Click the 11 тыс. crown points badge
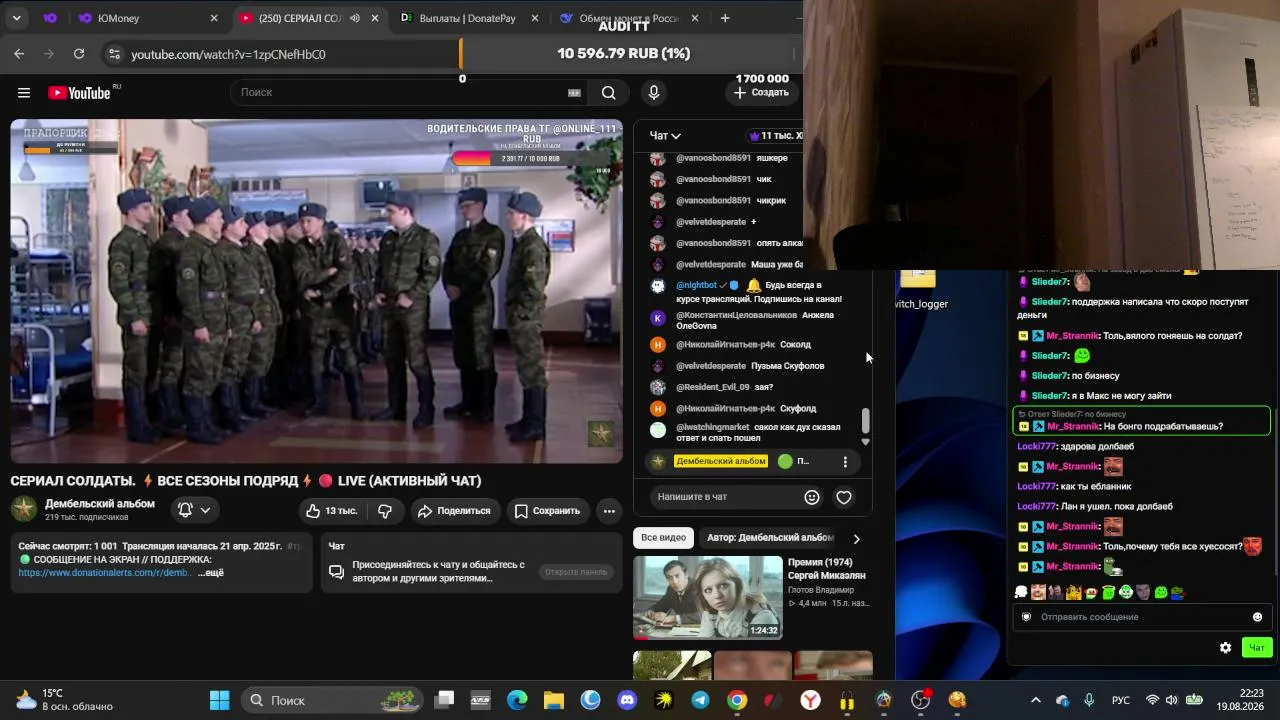This screenshot has height=720, width=1280. click(x=776, y=136)
